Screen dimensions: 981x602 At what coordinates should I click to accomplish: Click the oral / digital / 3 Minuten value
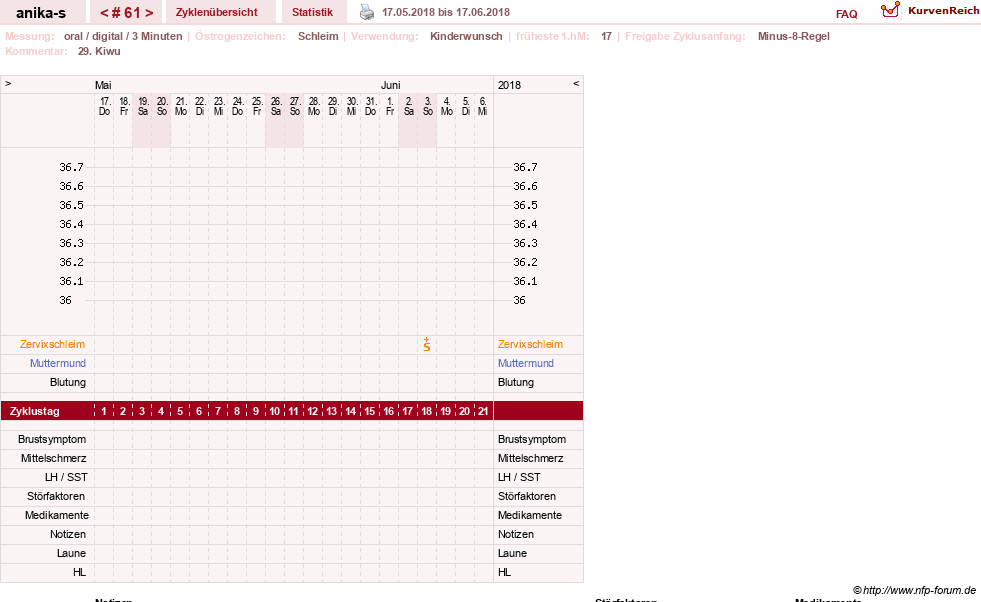tap(123, 36)
